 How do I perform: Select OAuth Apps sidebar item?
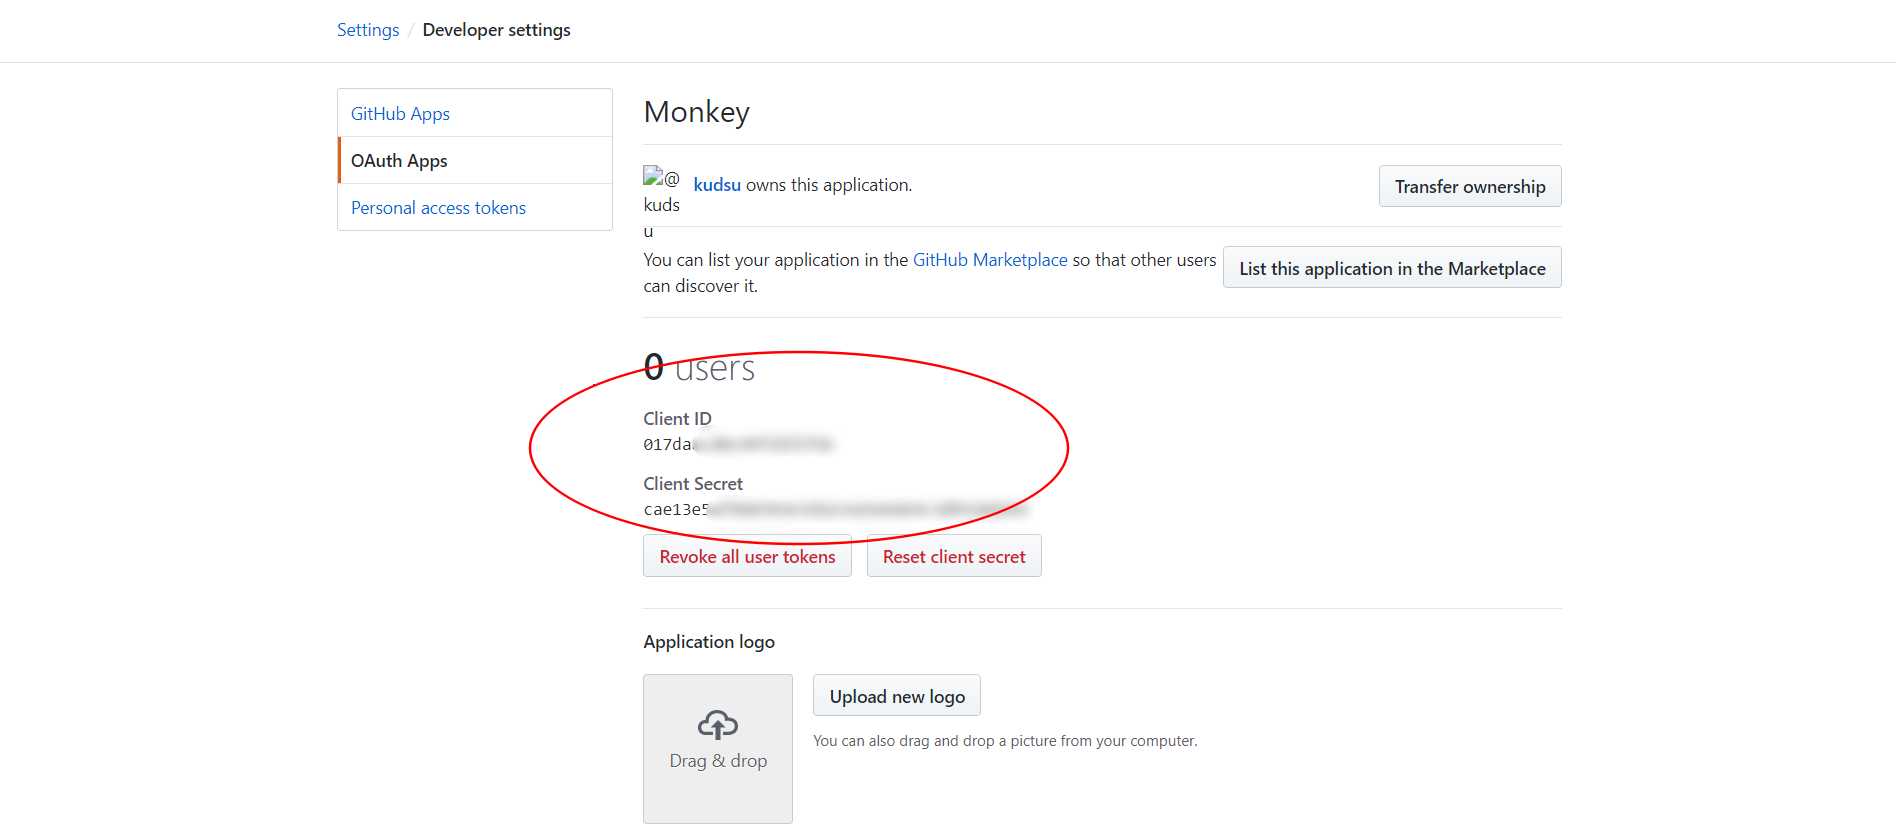click(475, 160)
